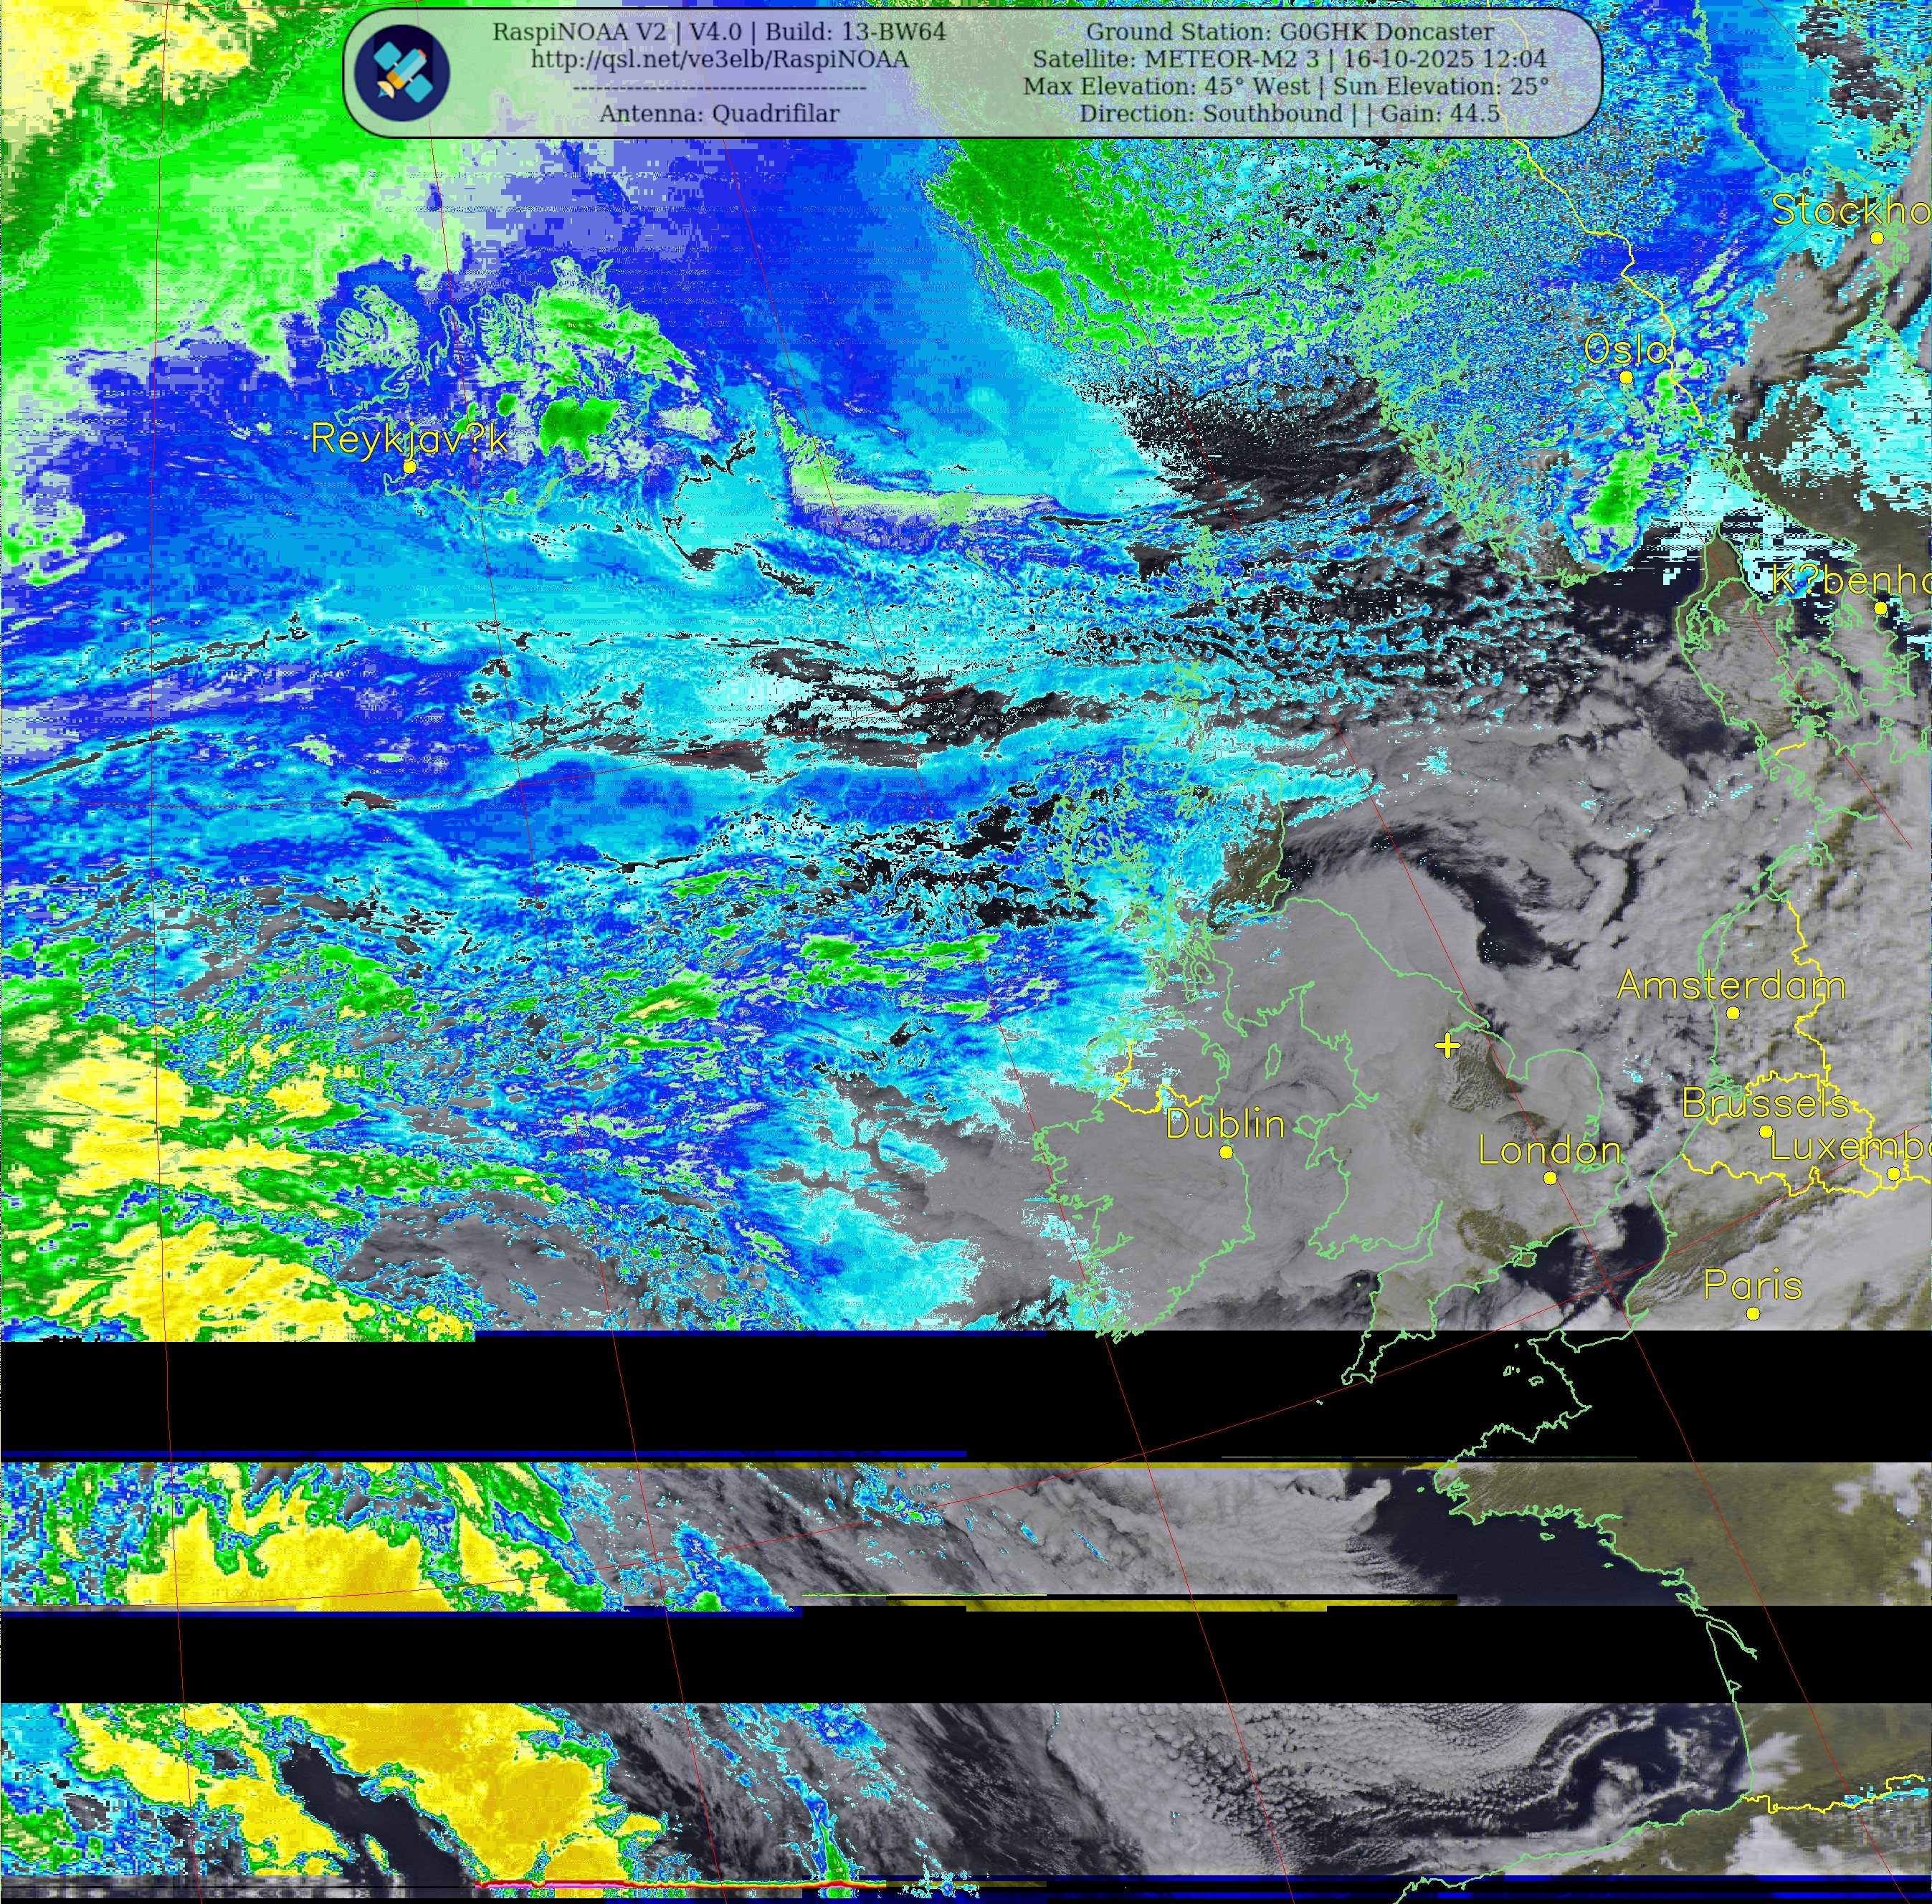Viewport: 1932px width, 1904px height.
Task: Click the yellow dot marking Stockholm
Action: coord(1877,238)
